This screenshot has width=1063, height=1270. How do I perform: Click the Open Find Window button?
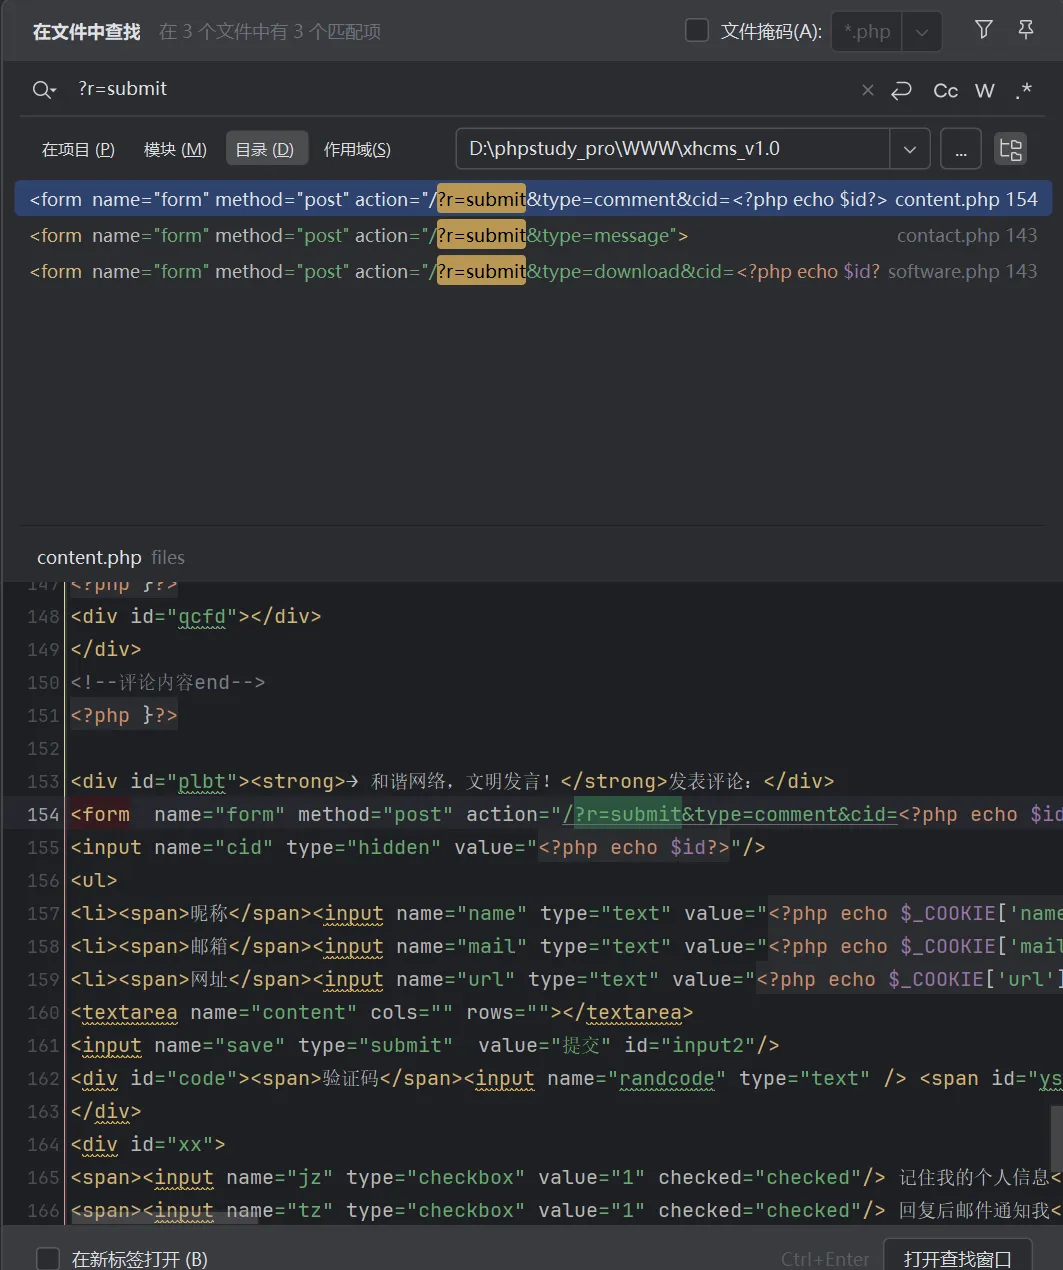[x=957, y=1258]
